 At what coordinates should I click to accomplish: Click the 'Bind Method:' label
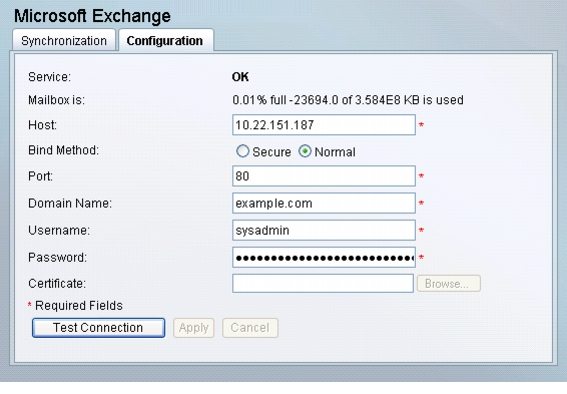point(64,150)
